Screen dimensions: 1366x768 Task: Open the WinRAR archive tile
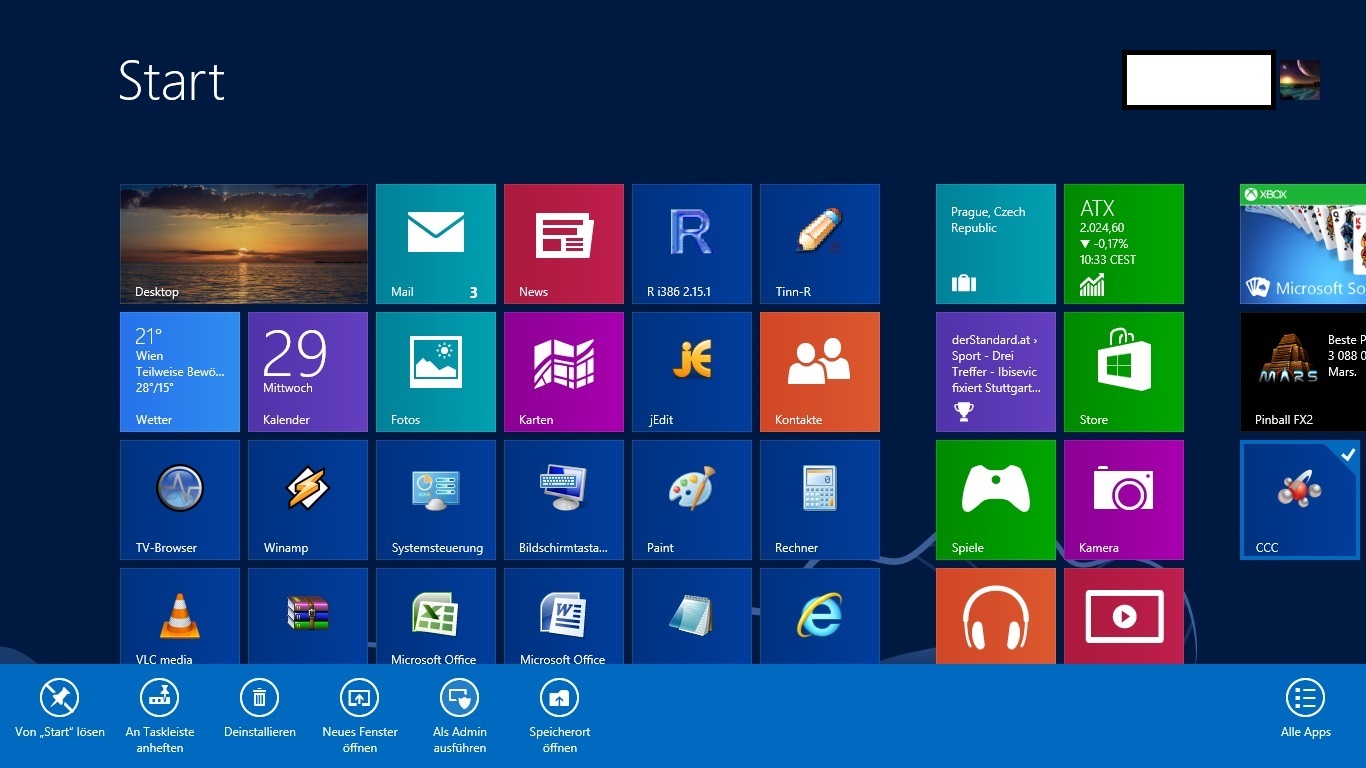pos(308,616)
